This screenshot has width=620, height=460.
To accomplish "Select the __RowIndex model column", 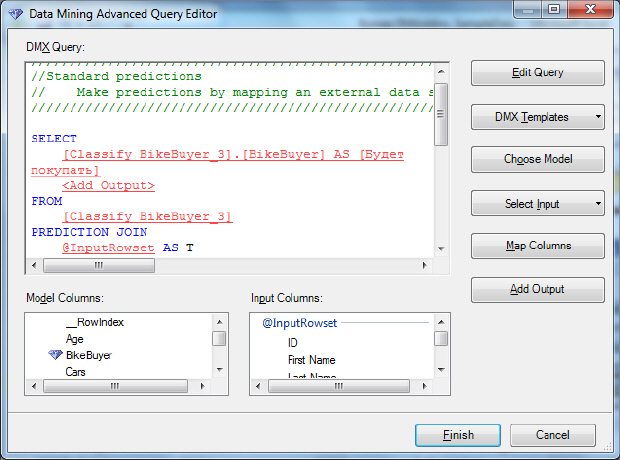I will [95, 322].
